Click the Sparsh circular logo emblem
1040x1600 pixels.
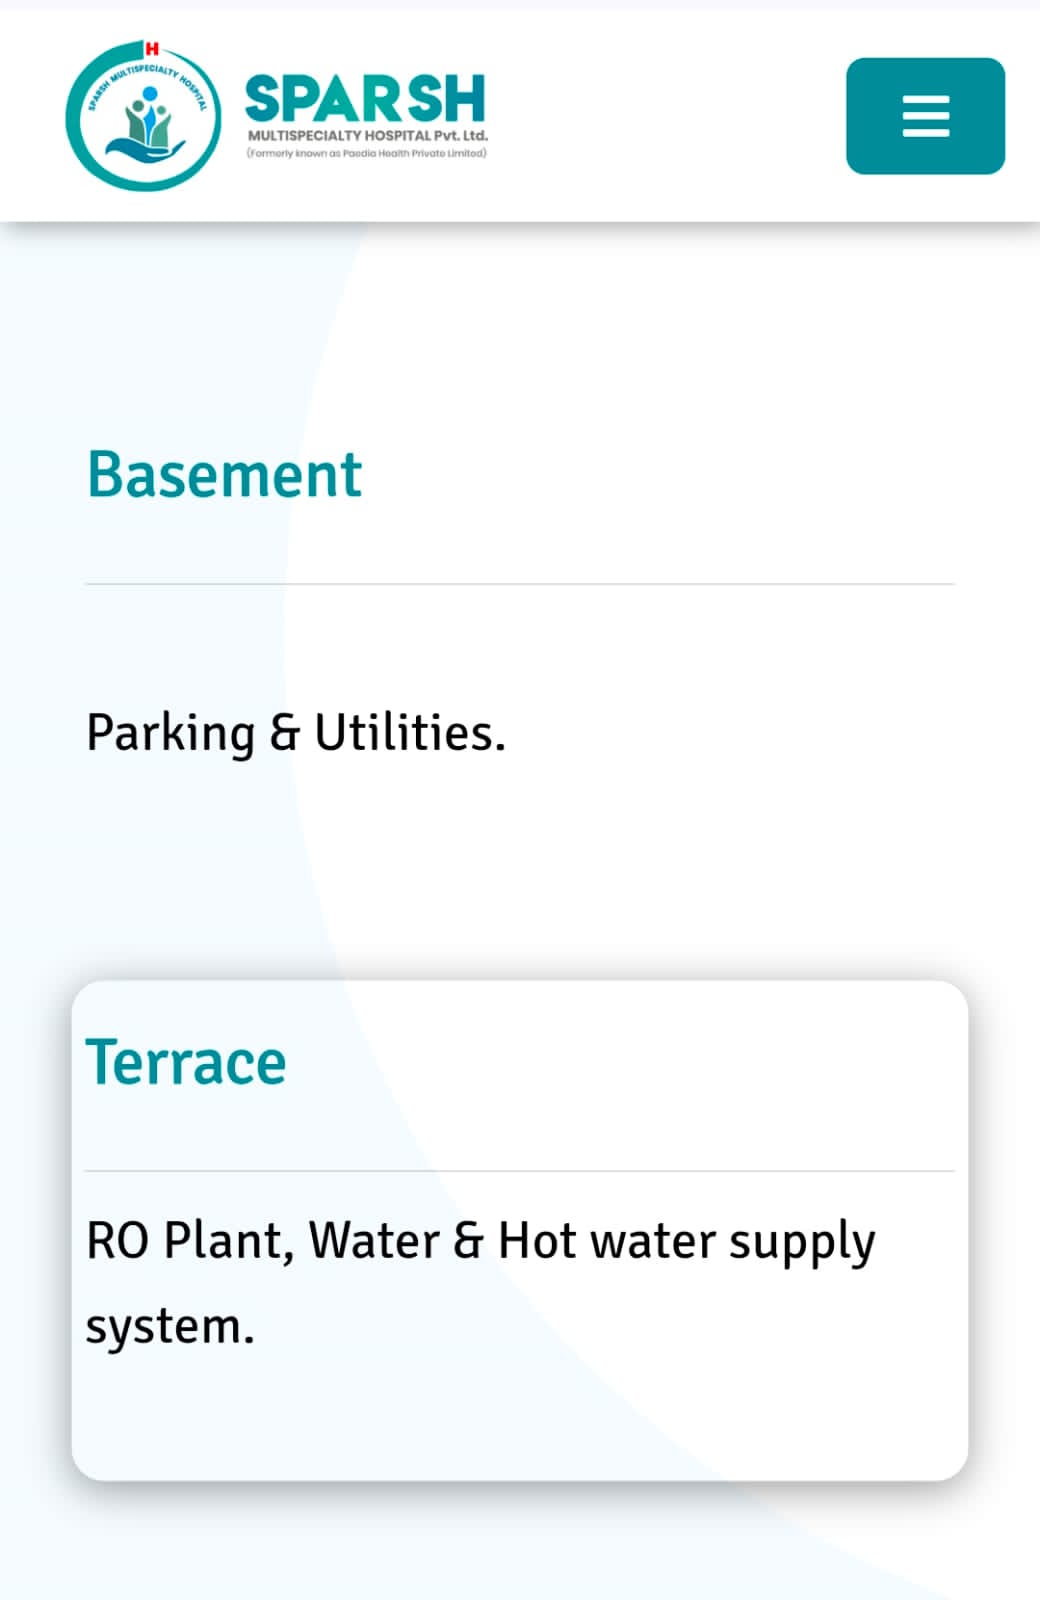(142, 117)
